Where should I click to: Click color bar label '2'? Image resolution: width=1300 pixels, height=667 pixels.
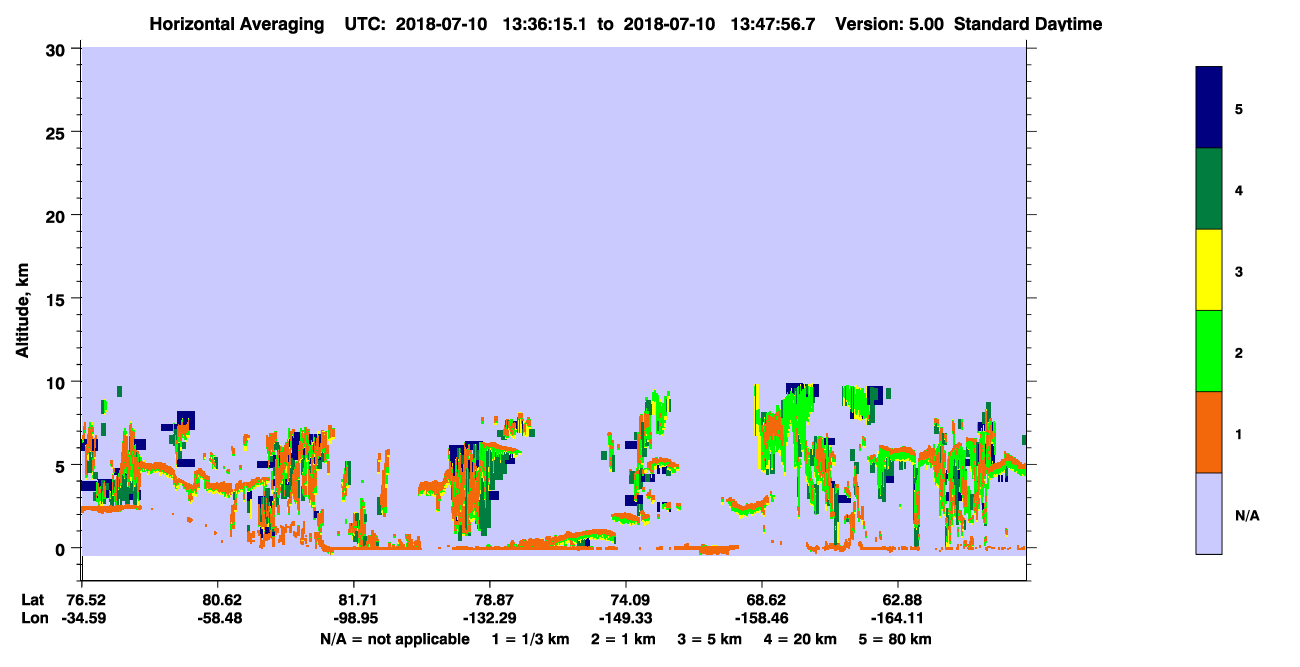[1239, 352]
